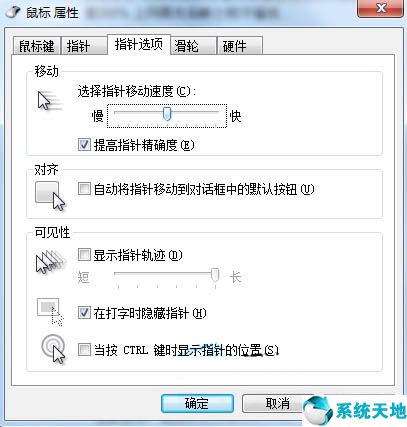Toggle 提高指针精确度 checkbox

(x=84, y=145)
